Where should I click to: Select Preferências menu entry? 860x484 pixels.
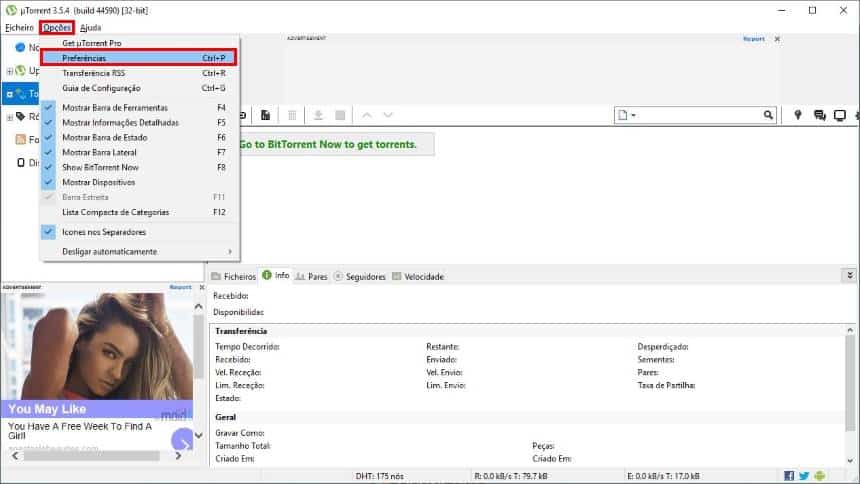[x=139, y=58]
